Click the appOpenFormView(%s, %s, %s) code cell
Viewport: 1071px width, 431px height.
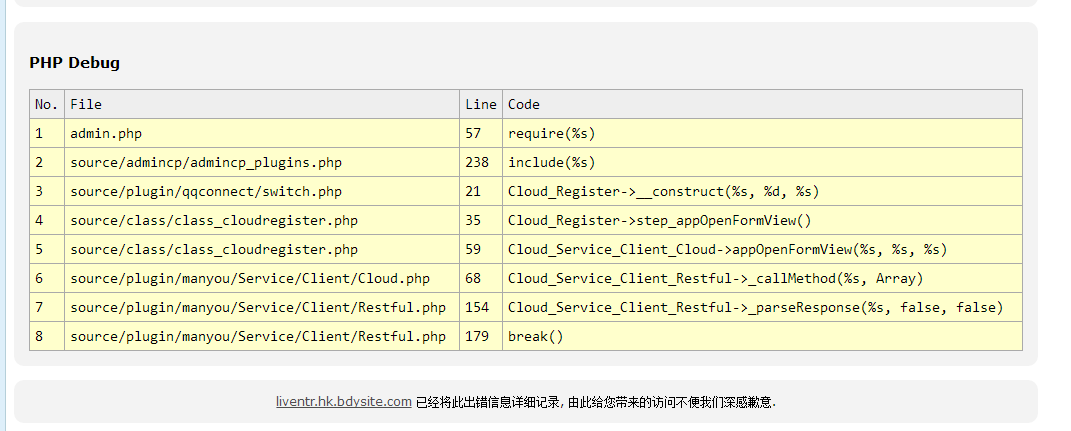[762, 249]
